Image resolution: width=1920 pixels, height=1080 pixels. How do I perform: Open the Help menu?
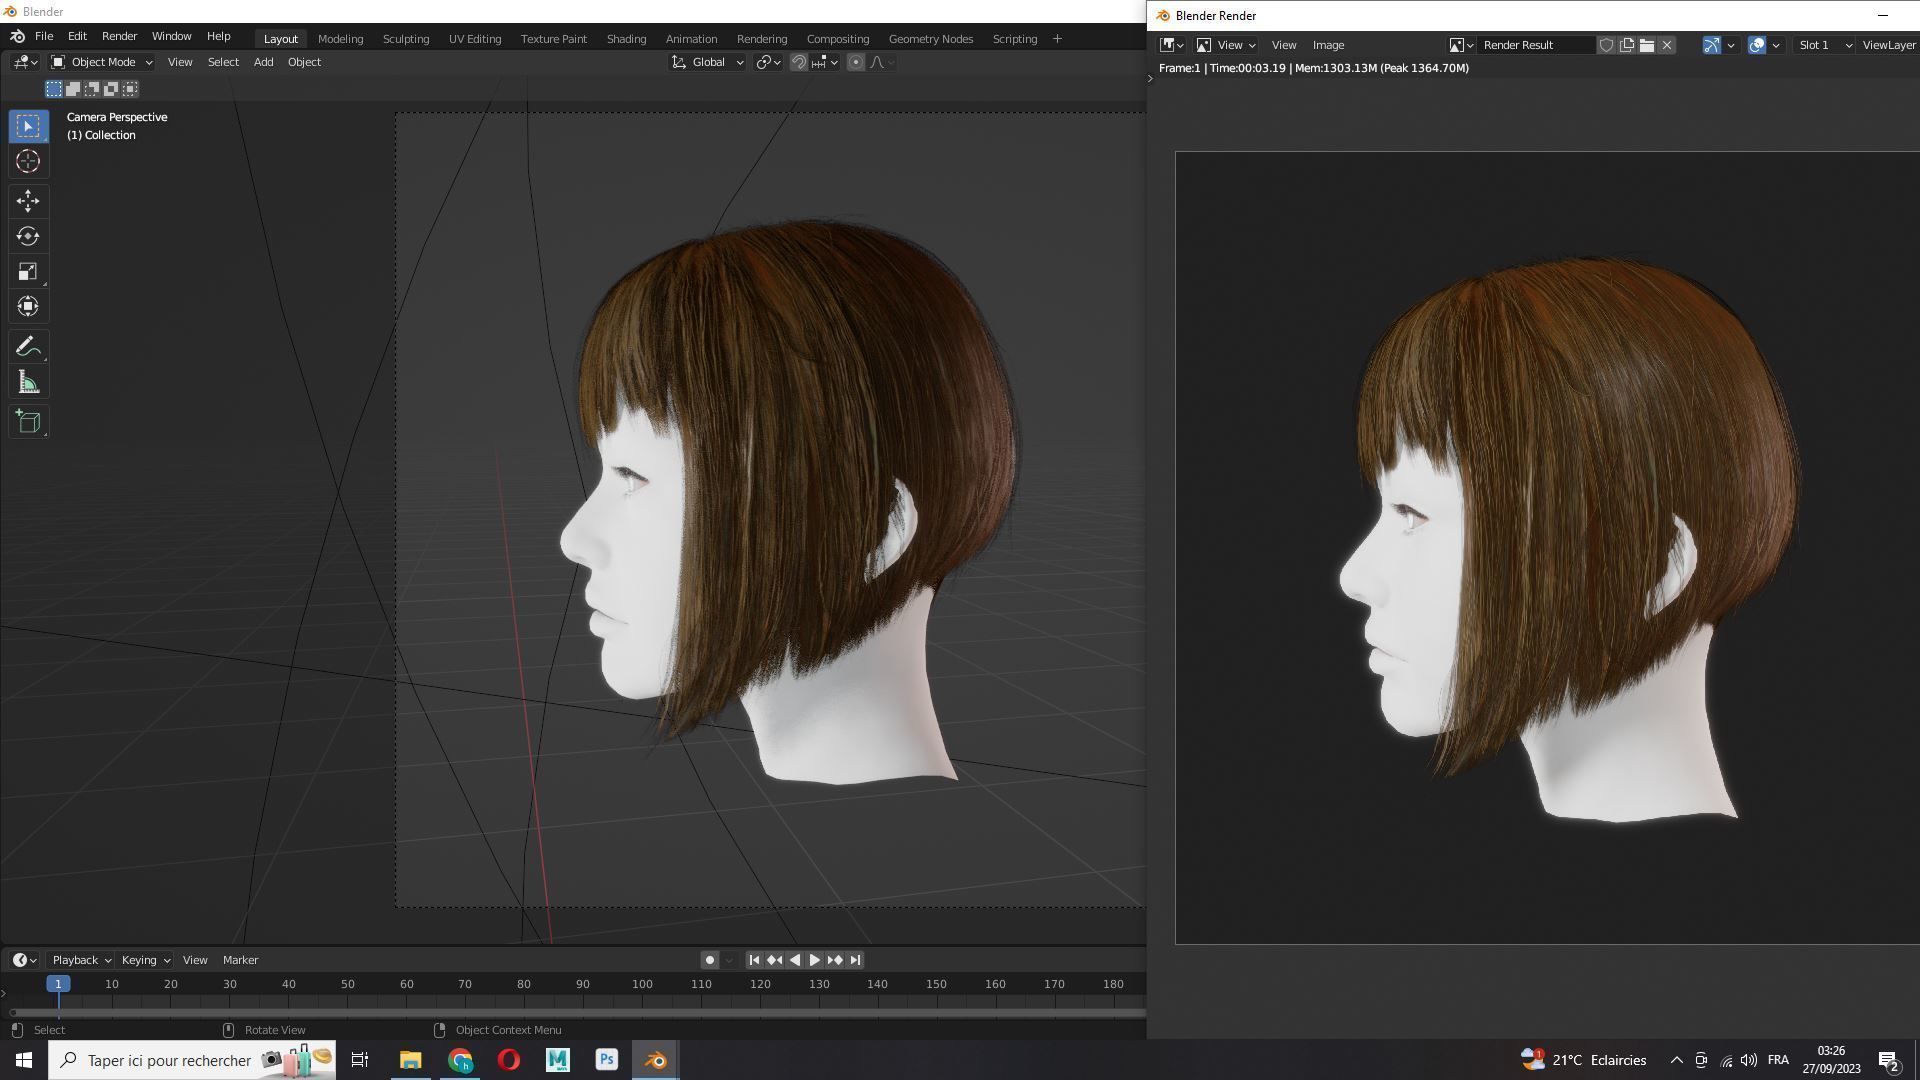pos(218,36)
